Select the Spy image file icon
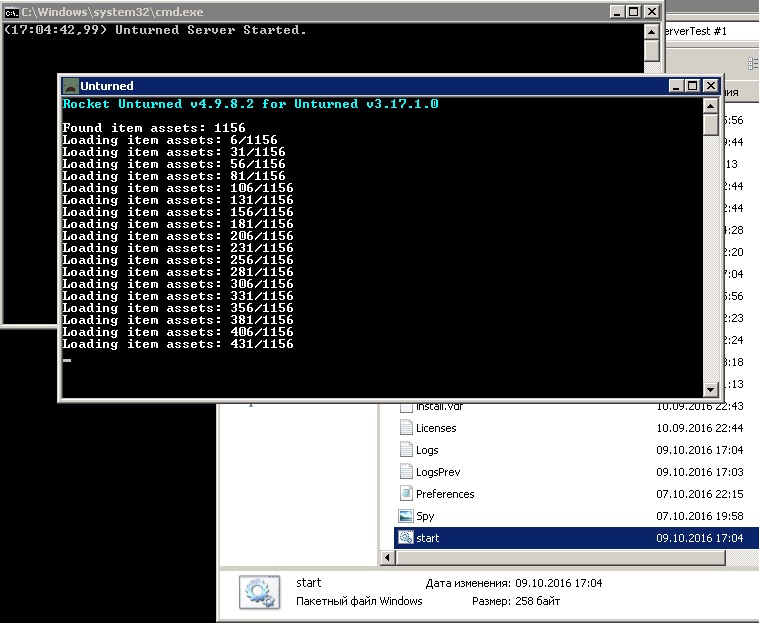 coord(406,516)
